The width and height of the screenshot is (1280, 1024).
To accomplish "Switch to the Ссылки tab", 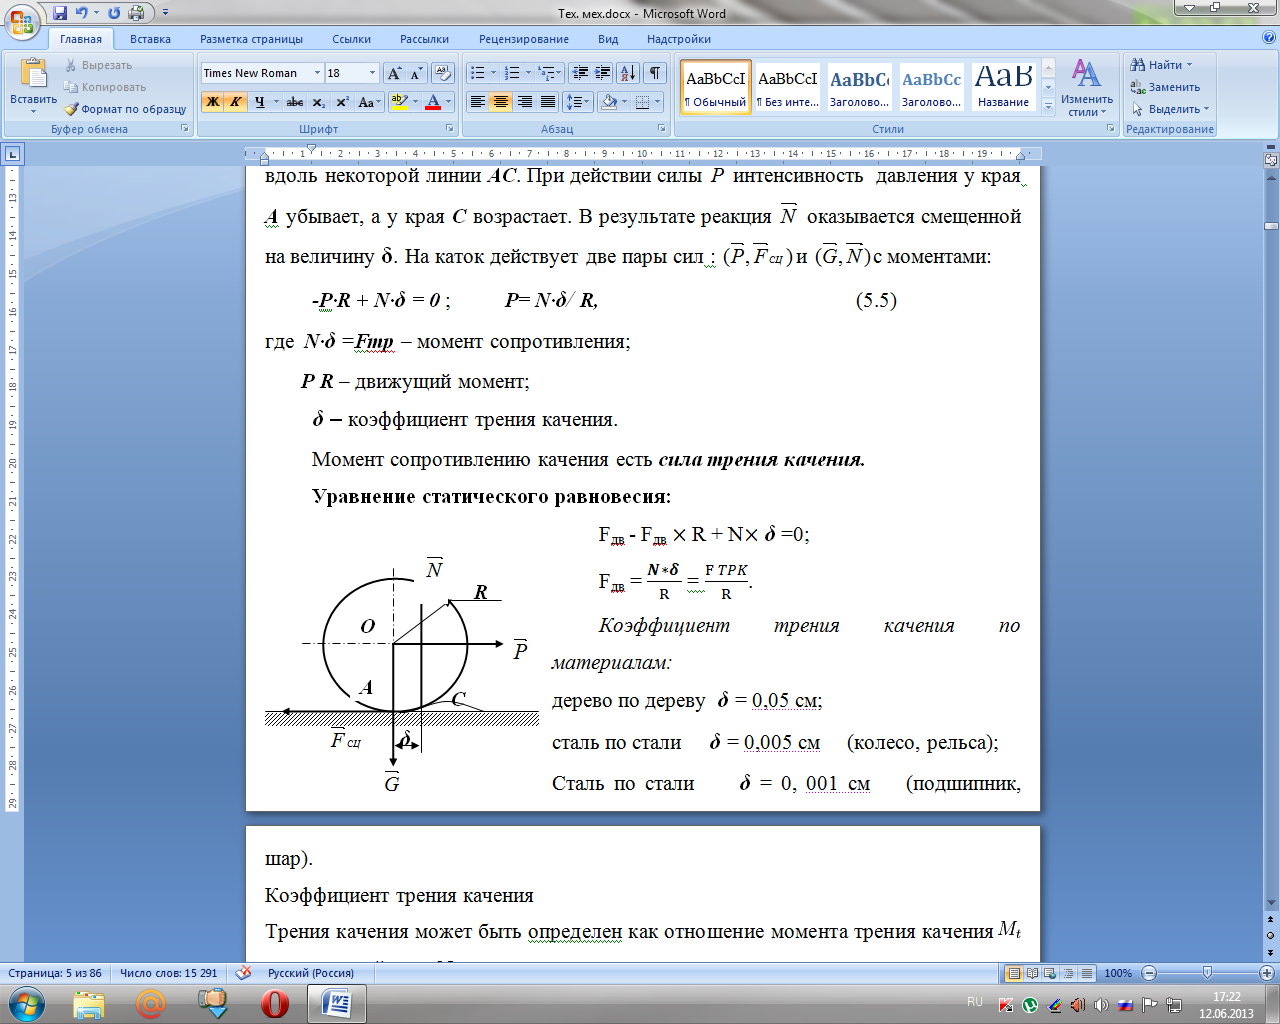I will [x=351, y=39].
